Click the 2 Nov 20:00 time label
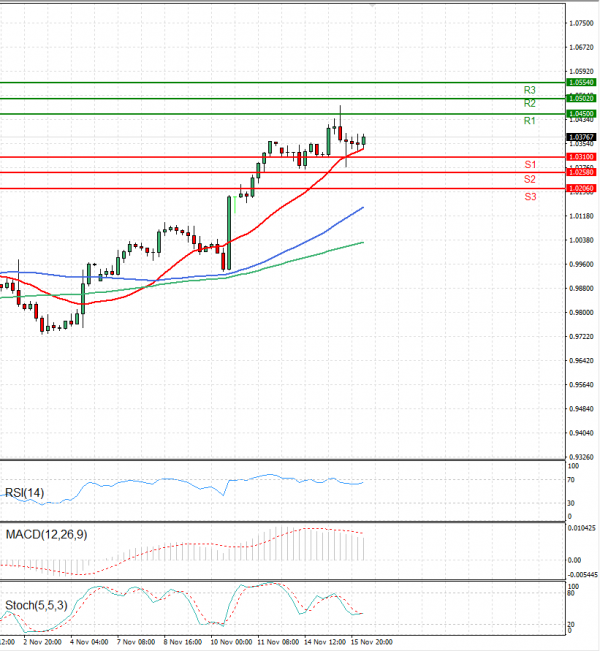The width and height of the screenshot is (600, 651). [x=42, y=642]
